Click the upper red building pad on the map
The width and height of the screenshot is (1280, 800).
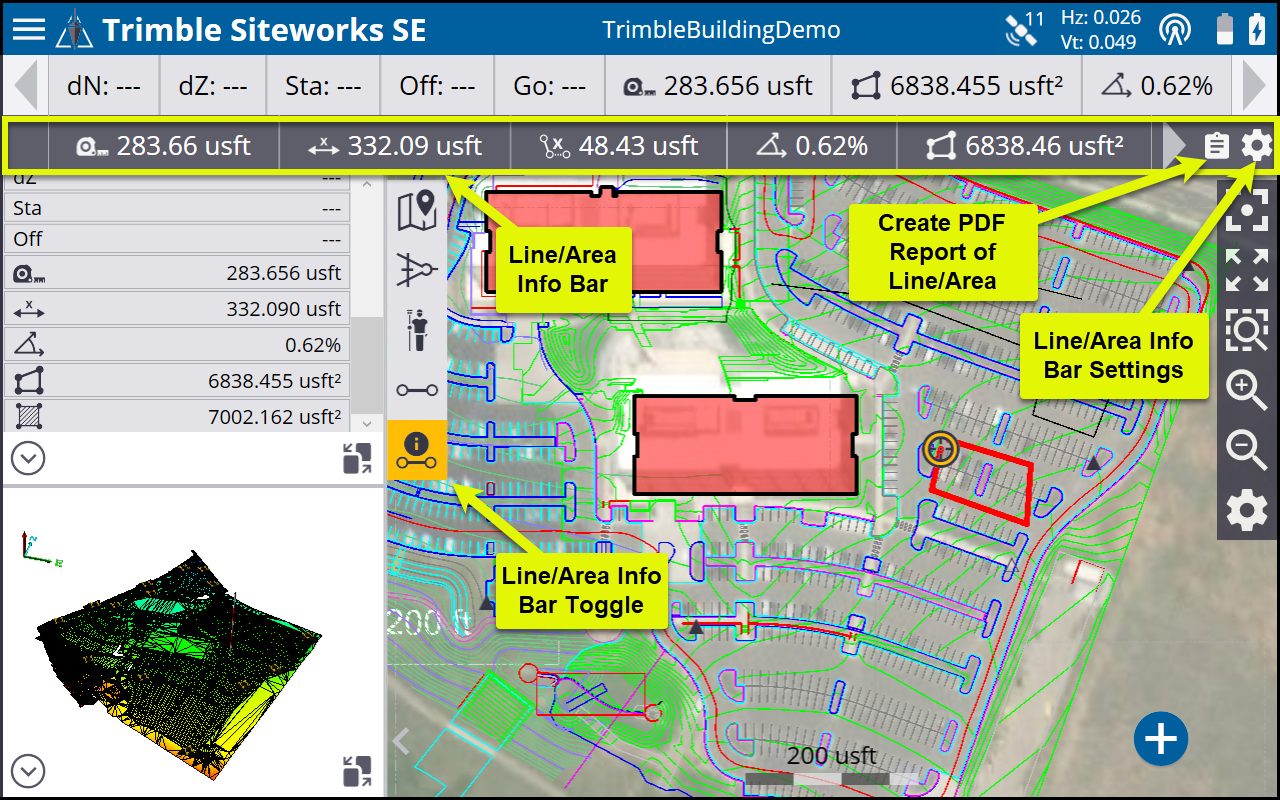coord(605,239)
